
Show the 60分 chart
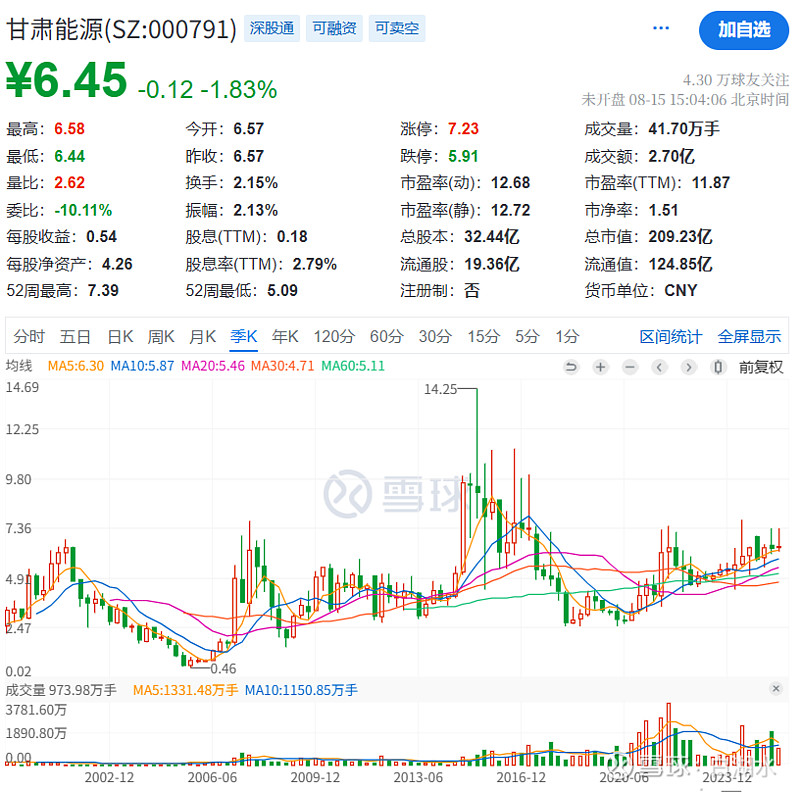tap(387, 336)
